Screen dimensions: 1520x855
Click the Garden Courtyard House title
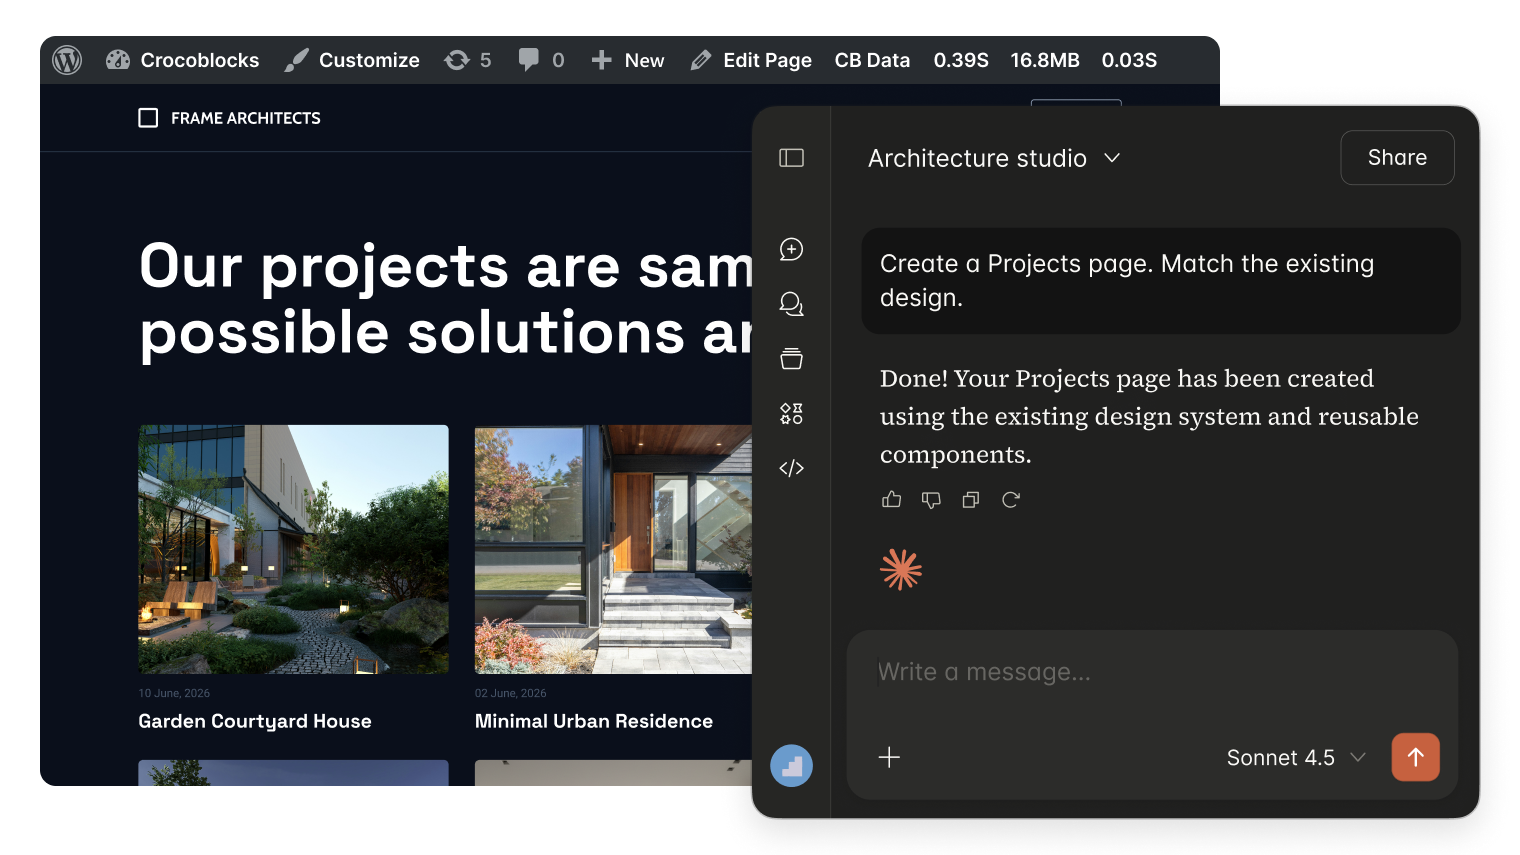(x=255, y=721)
